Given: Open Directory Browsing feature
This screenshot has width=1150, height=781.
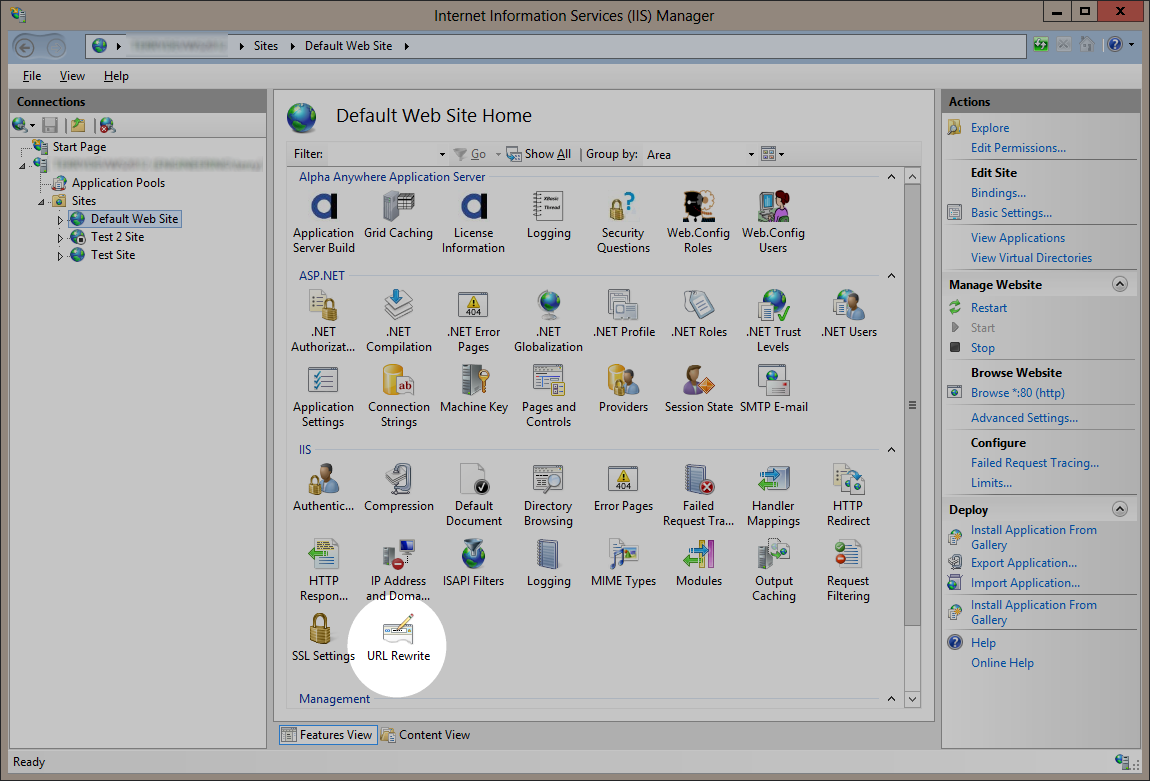Looking at the screenshot, I should (548, 495).
